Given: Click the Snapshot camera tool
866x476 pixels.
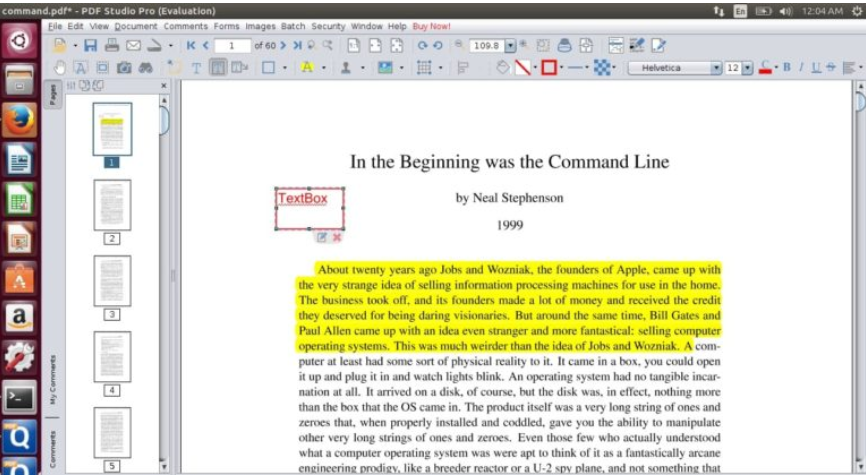Looking at the screenshot, I should [124, 68].
